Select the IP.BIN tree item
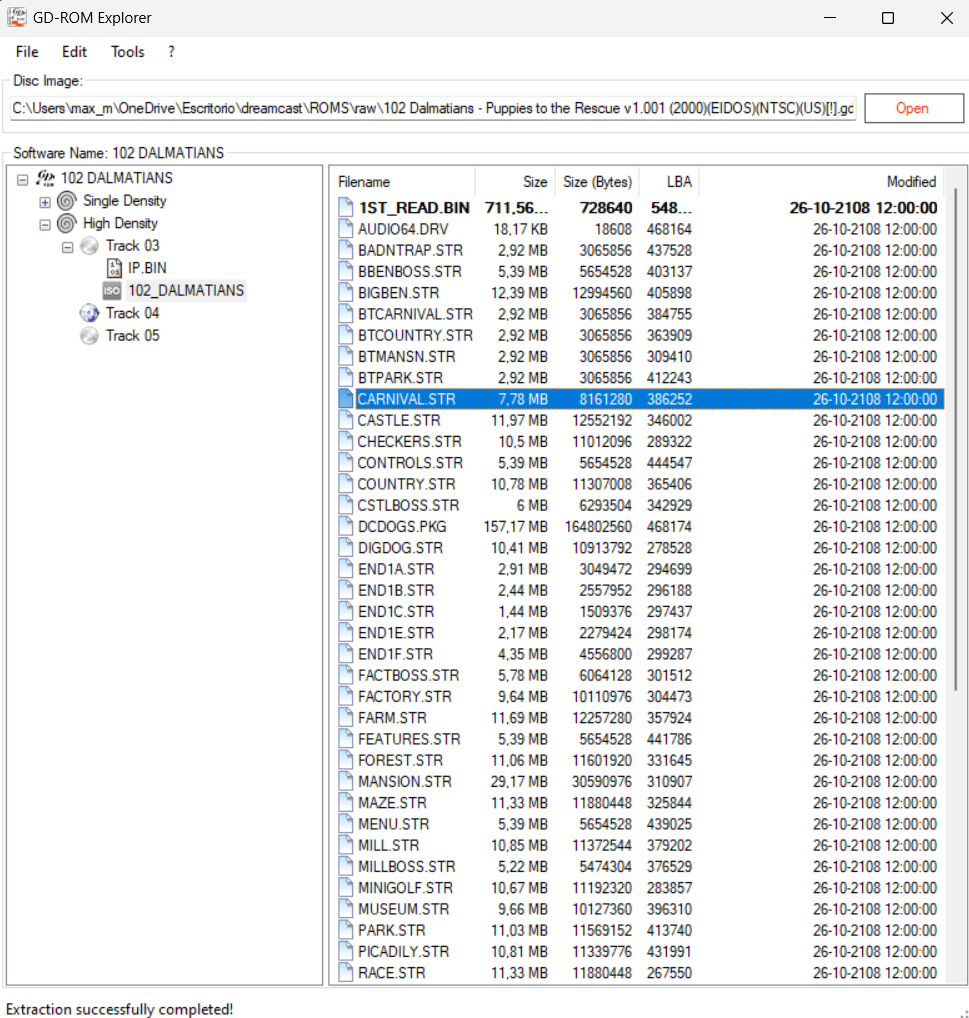Screen dimensions: 969x1018 pyautogui.click(x=147, y=268)
